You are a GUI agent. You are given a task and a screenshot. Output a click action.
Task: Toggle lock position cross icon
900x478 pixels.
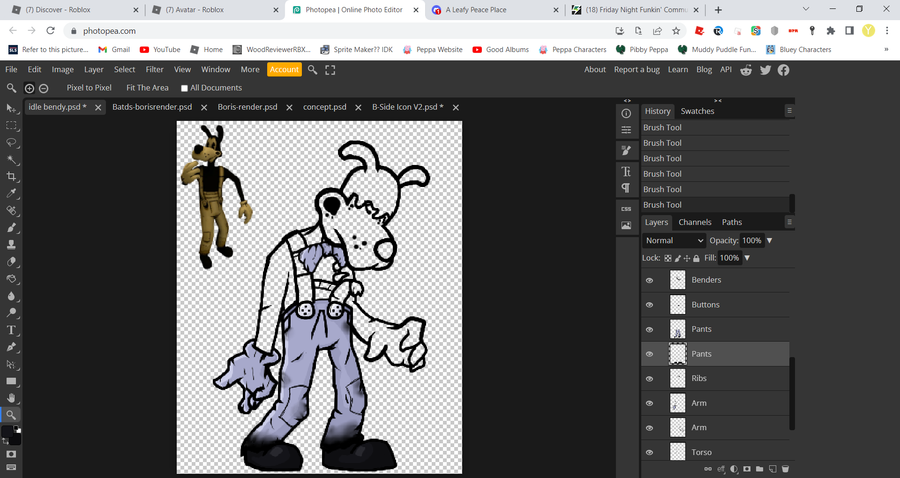[686, 258]
